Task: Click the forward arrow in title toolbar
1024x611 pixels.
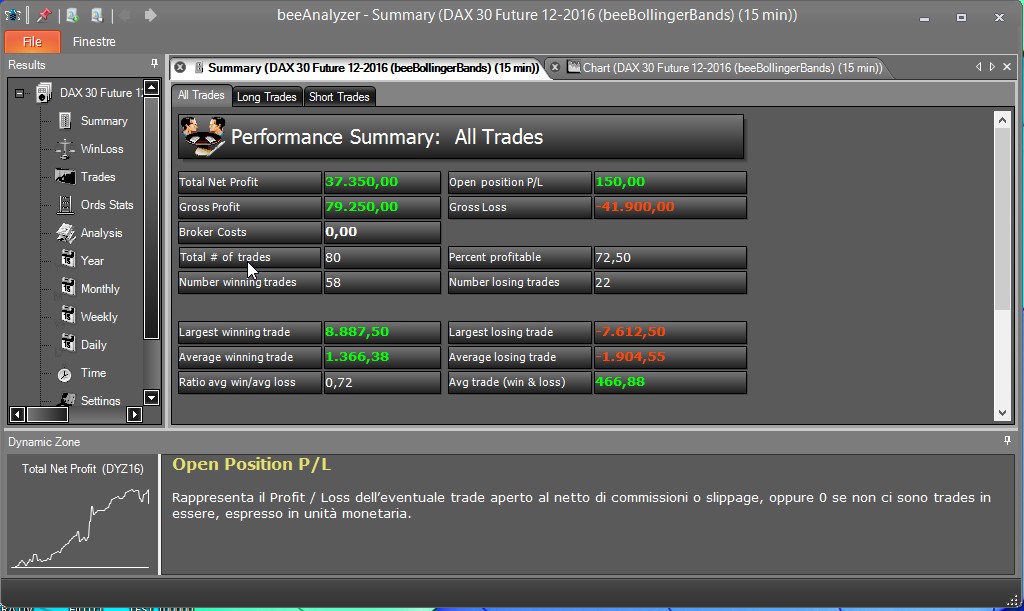Action: (150, 15)
